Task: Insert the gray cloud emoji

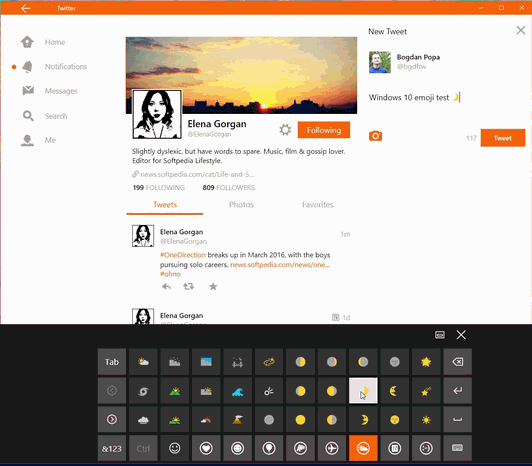Action: (x=143, y=420)
